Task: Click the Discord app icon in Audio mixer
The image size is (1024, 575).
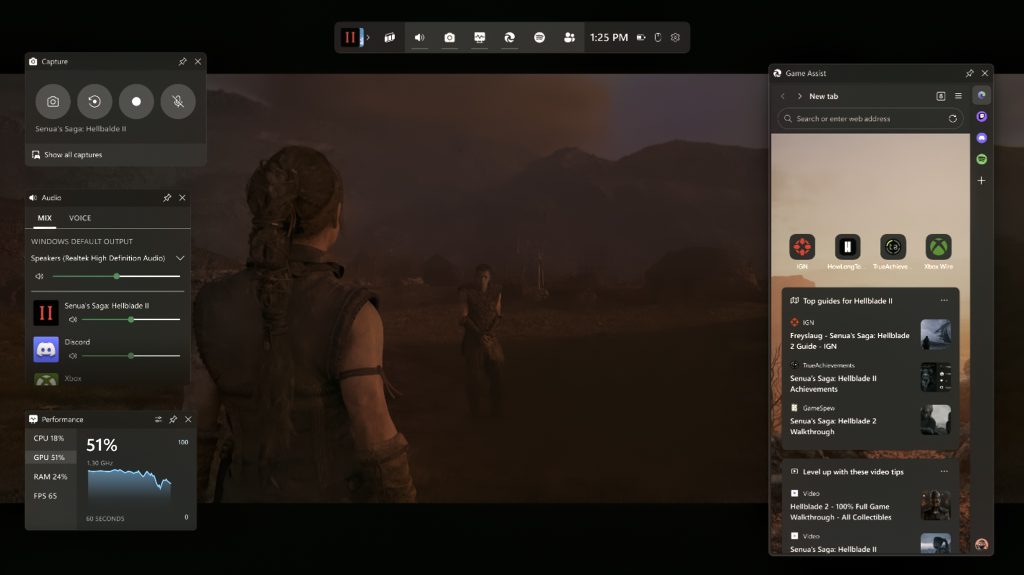Action: [x=46, y=350]
